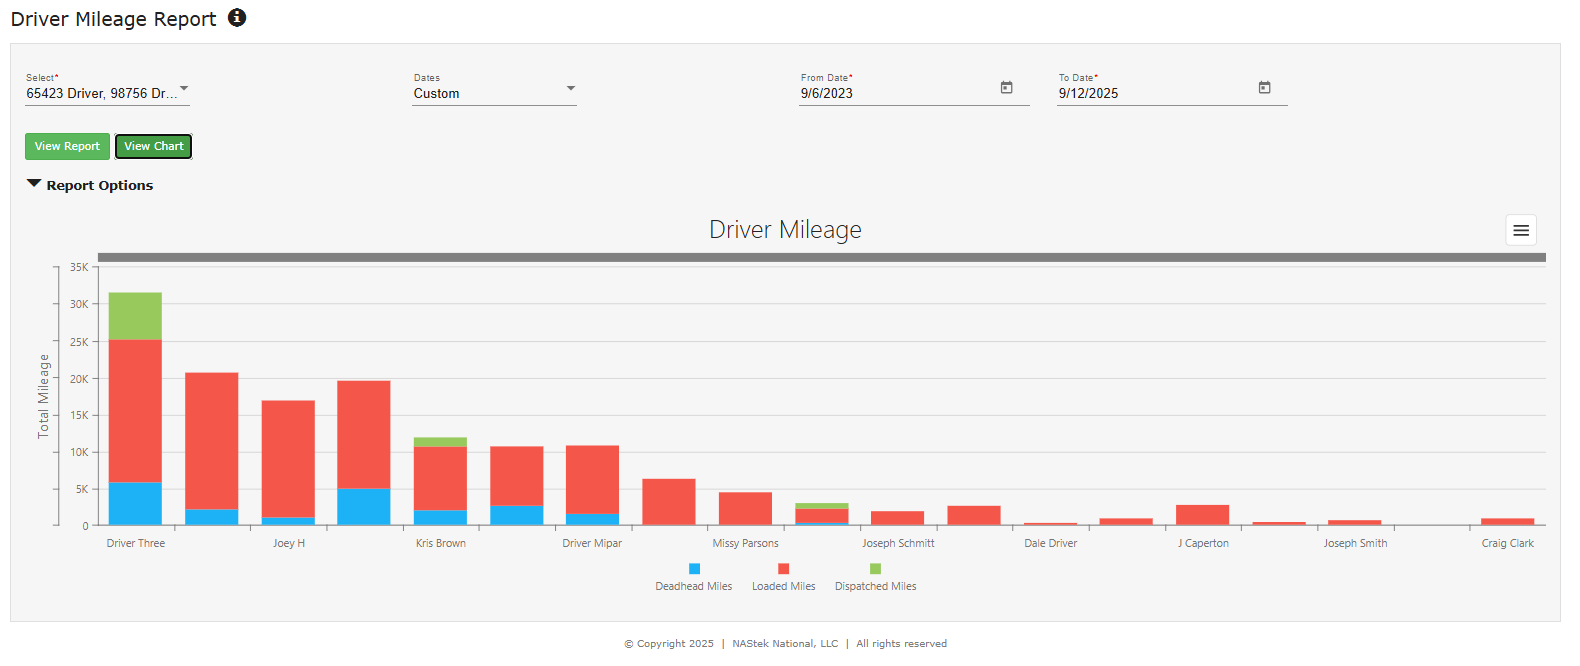Click the green dispatched segment of Driver Three
Screen dimensions: 1580x666
coord(135,316)
